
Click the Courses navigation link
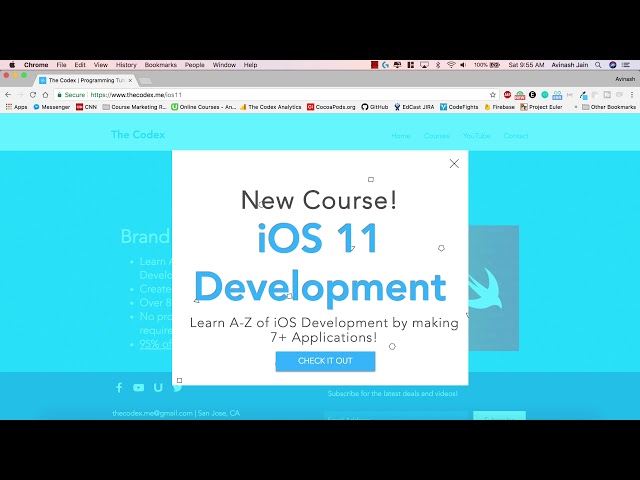436,136
